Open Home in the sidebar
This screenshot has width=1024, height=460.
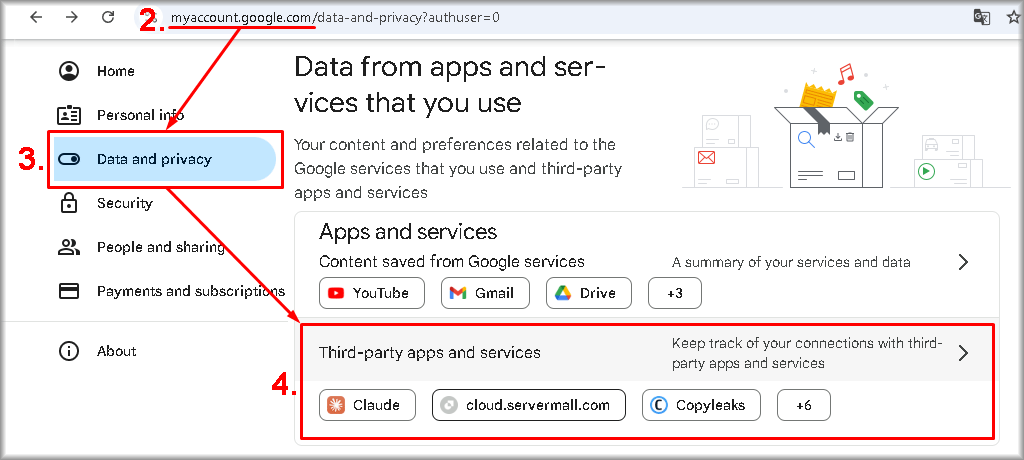115,71
